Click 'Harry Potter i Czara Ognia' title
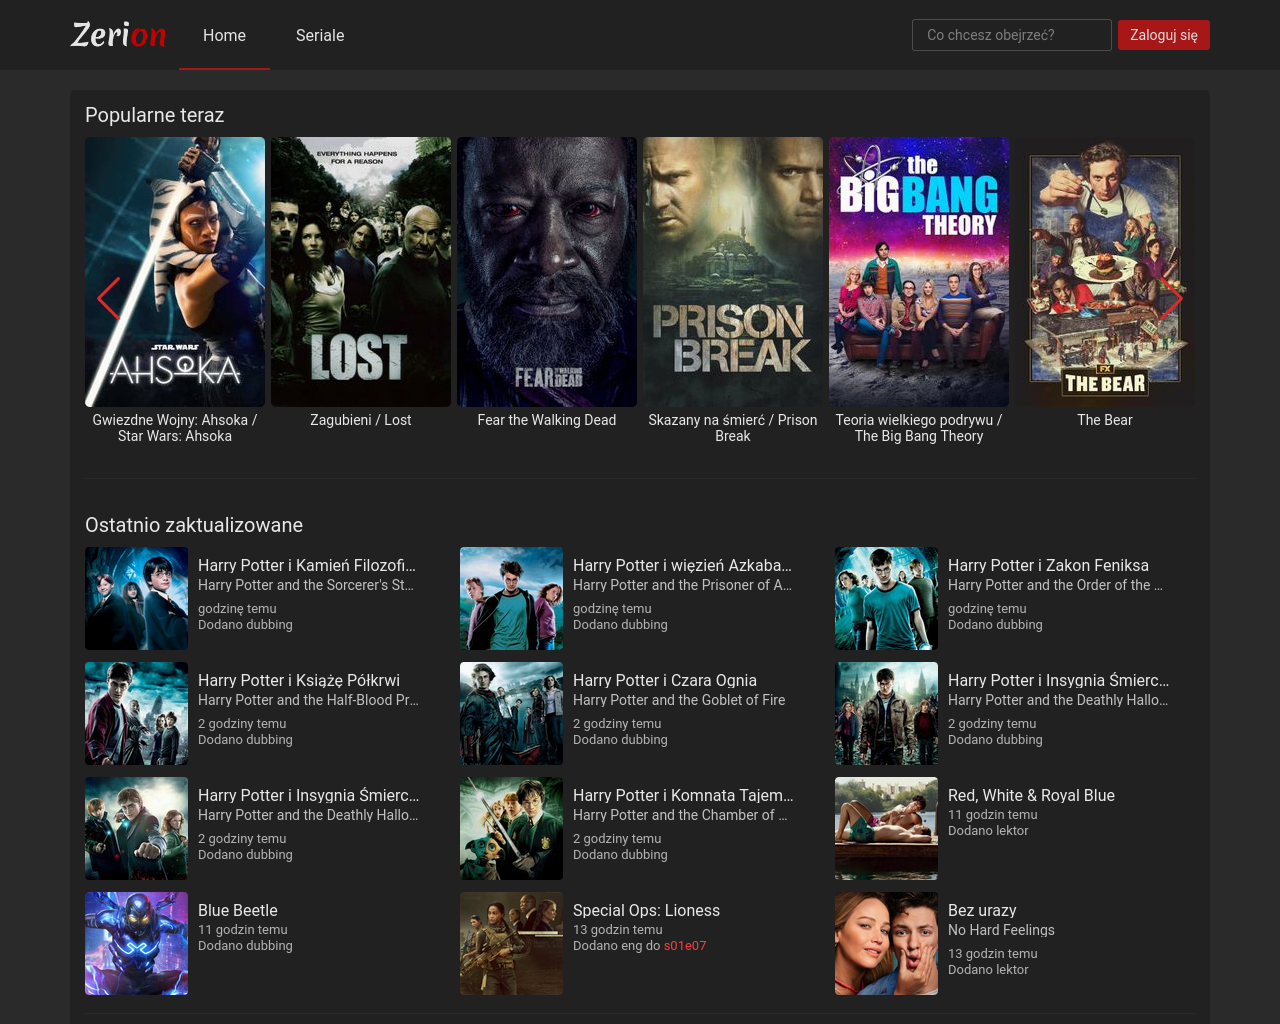 665,680
